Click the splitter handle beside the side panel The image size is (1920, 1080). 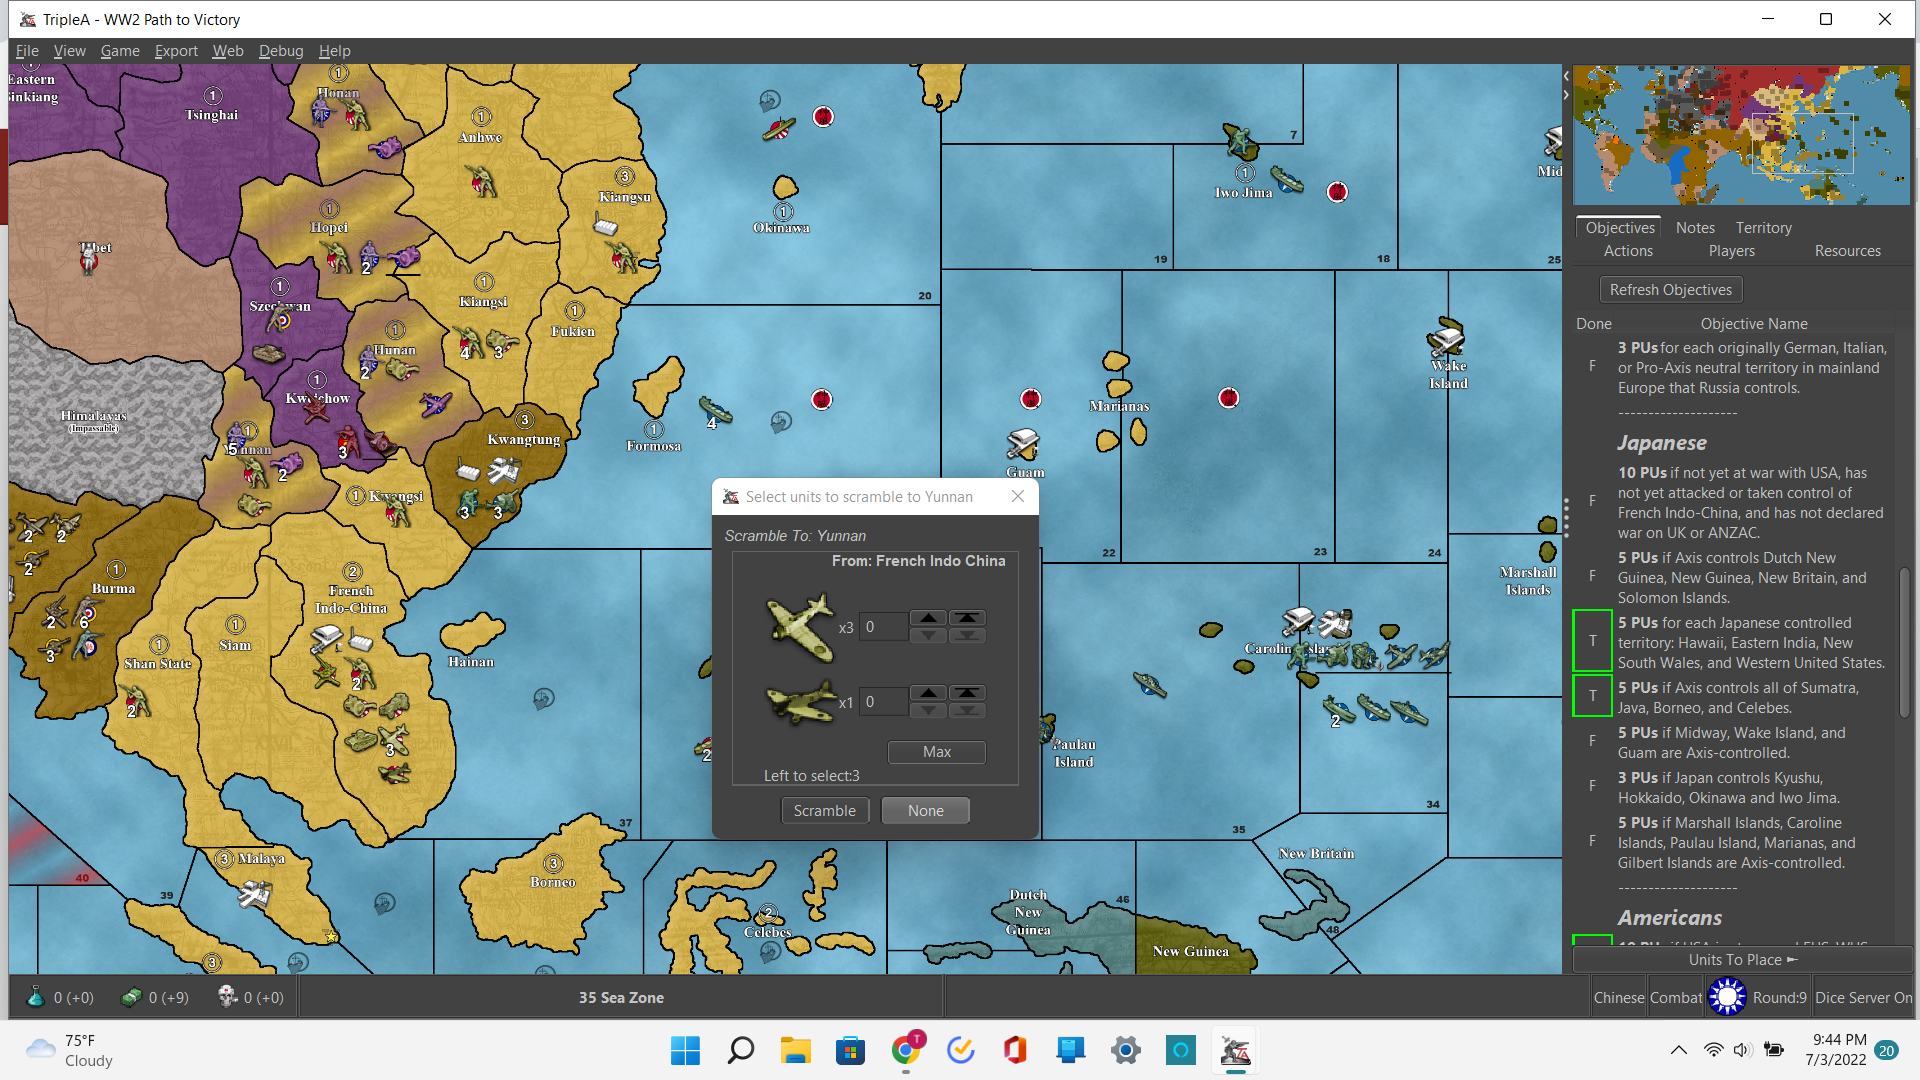pos(1566,517)
